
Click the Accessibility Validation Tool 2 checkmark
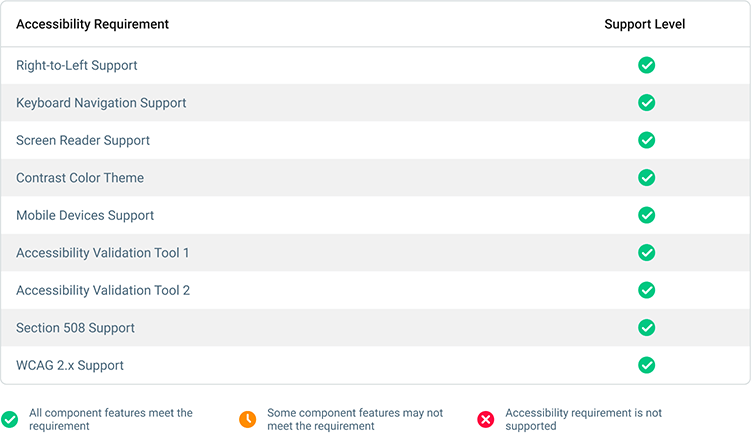click(646, 290)
